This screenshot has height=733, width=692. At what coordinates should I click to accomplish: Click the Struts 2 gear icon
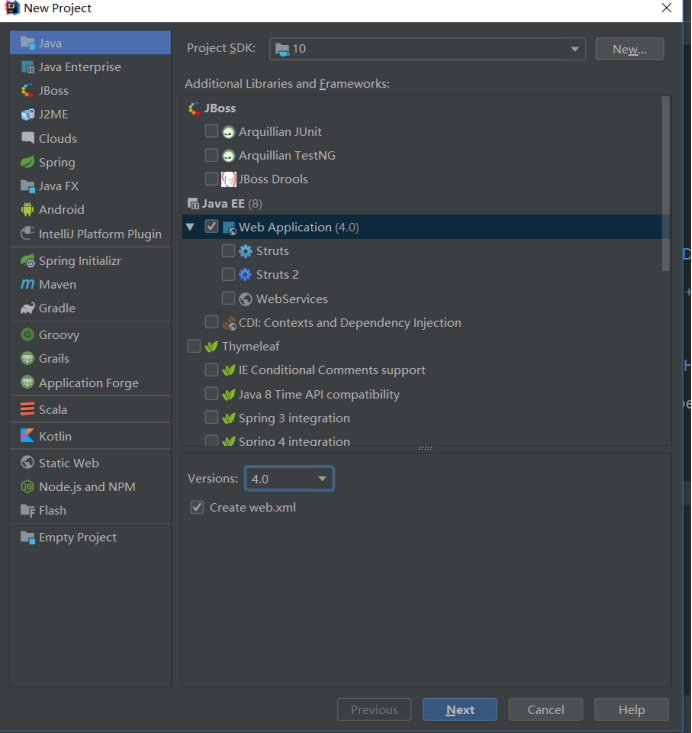coord(245,274)
